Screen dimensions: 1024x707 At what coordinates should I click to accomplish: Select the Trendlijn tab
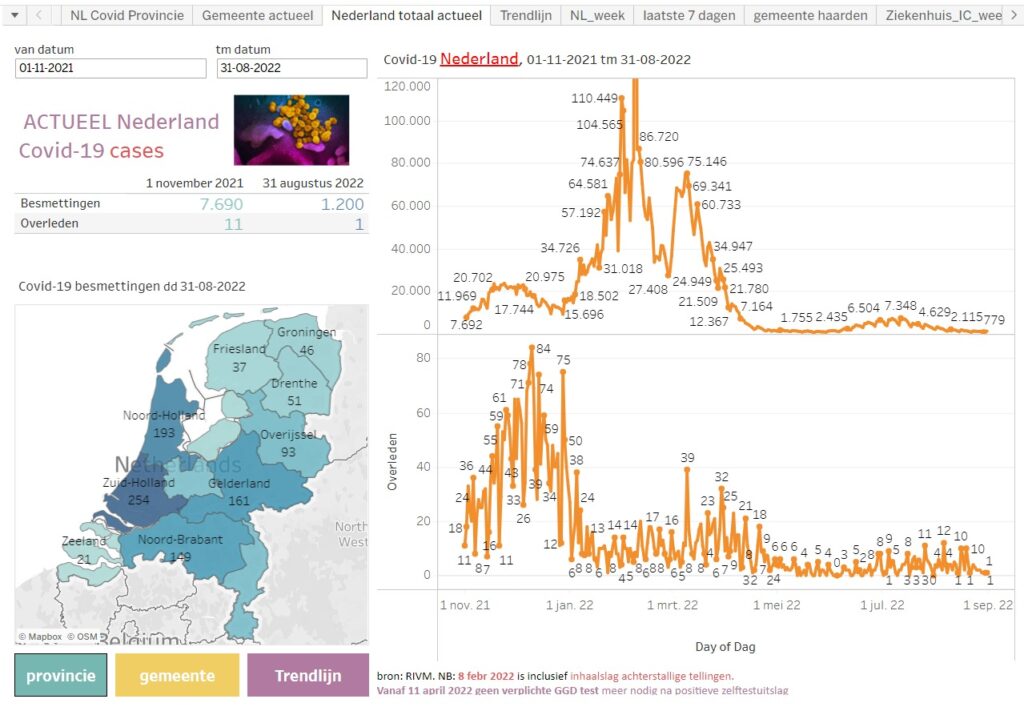[525, 15]
